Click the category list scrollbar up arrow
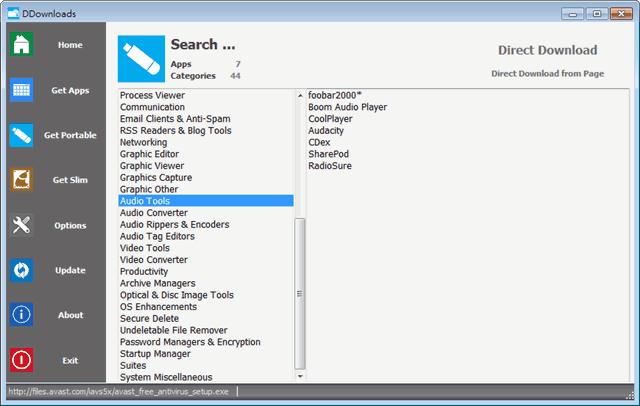 (299, 95)
